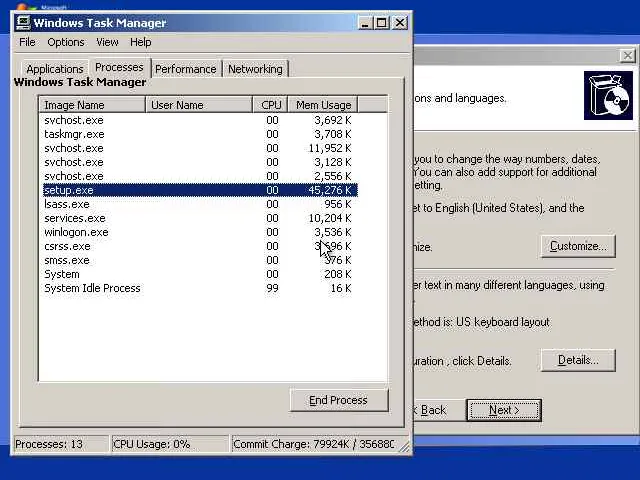Select svchost.exe using 3,128 K

[x=200, y=162]
